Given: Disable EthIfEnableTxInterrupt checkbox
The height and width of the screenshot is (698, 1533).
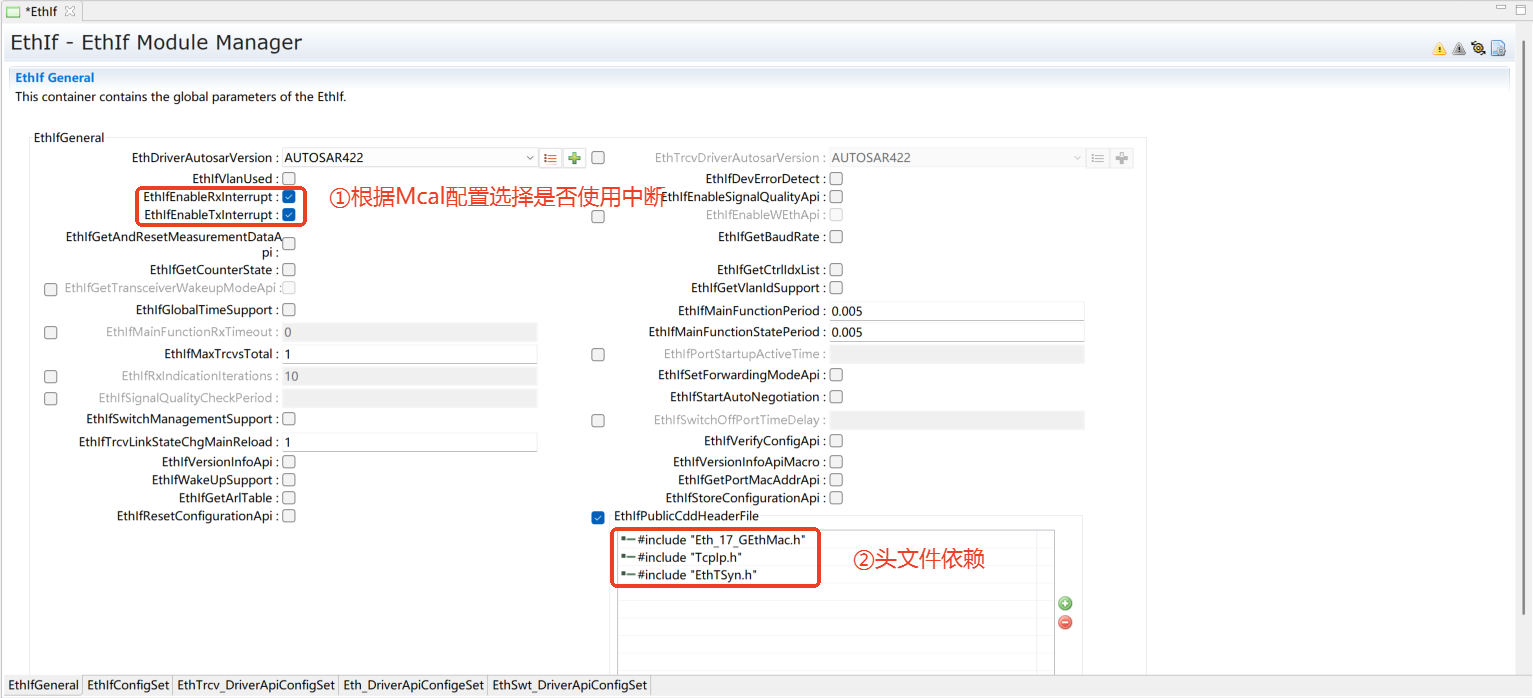Looking at the screenshot, I should point(288,215).
